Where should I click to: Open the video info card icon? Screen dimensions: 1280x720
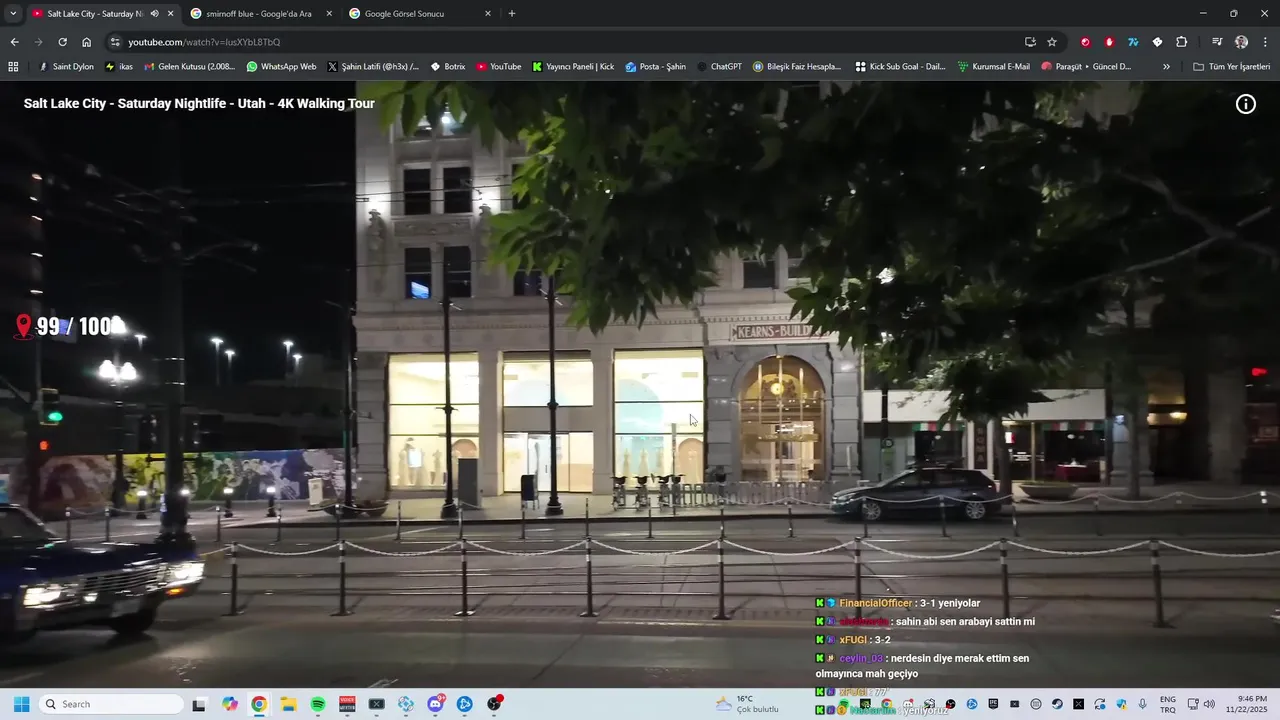click(1245, 104)
